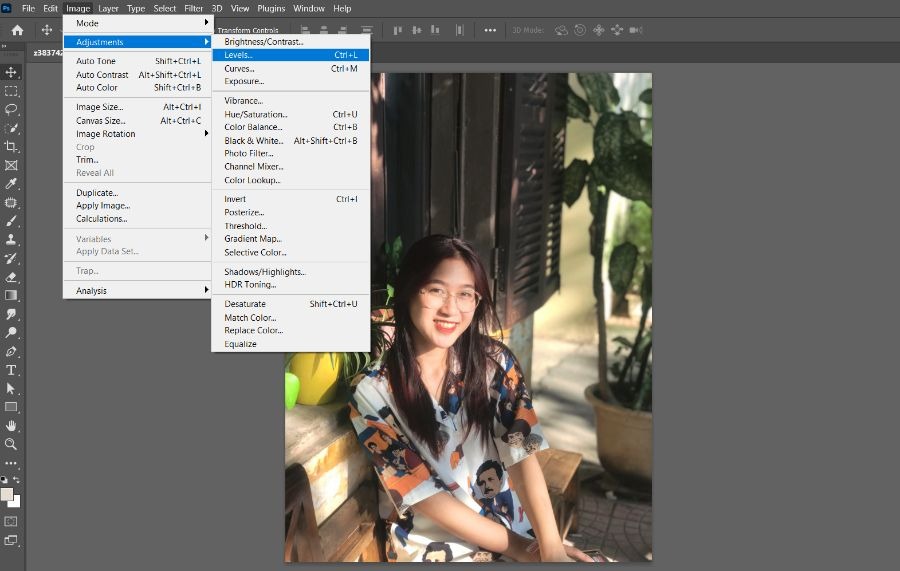900x571 pixels.
Task: Expand the Mode submenu
Action: (138, 23)
